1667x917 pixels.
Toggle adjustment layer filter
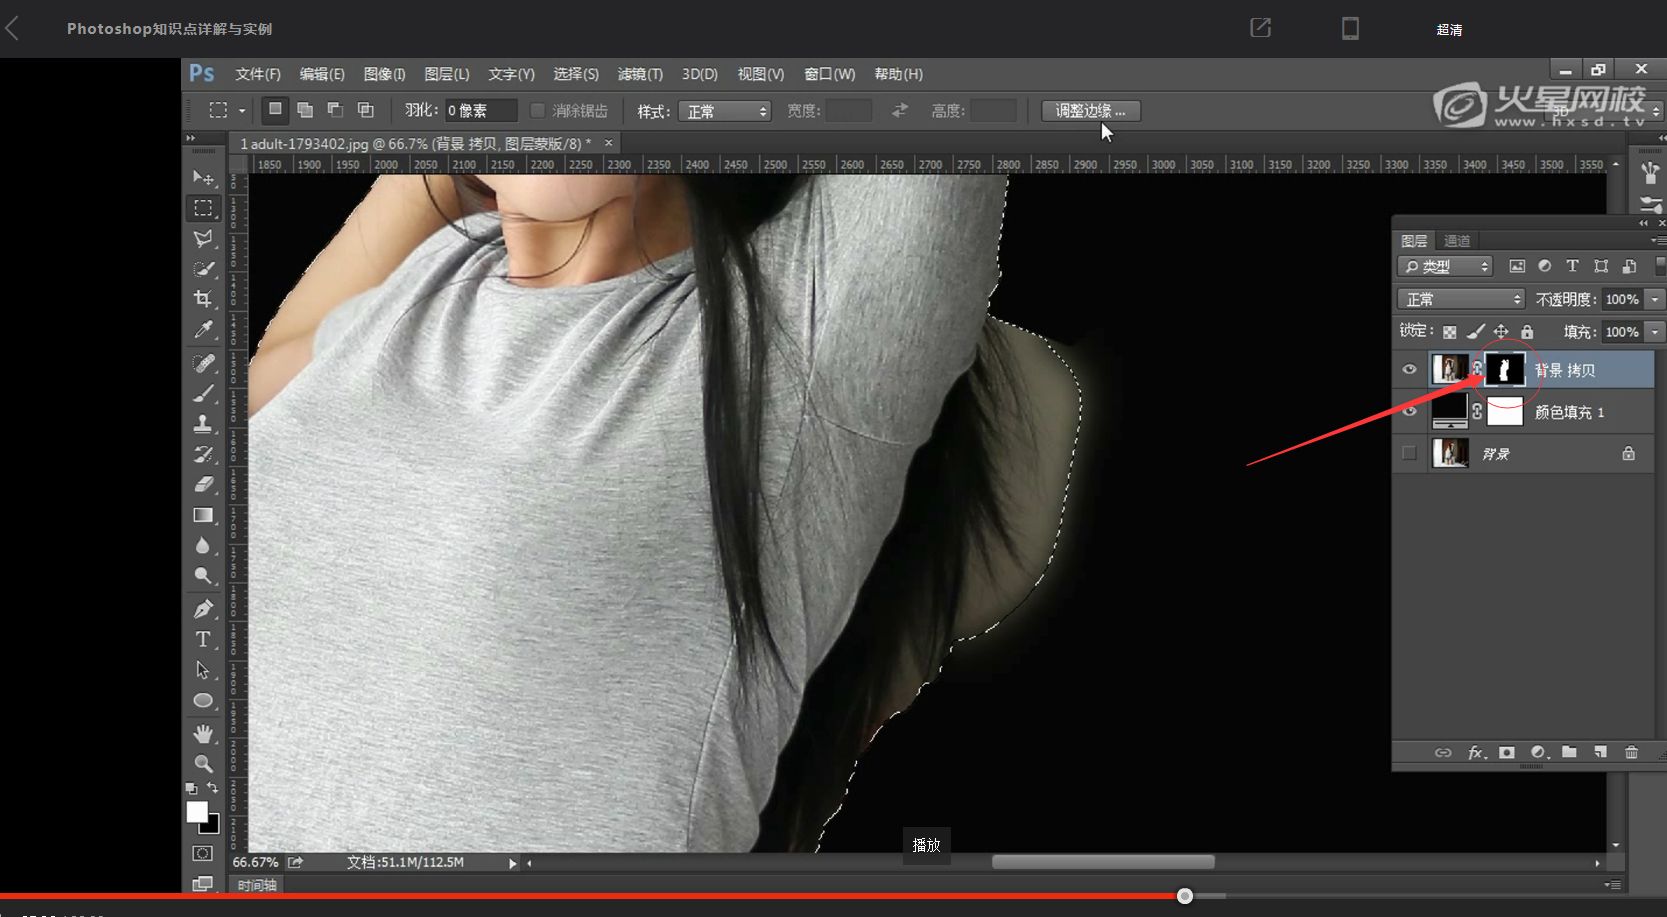(x=1545, y=266)
